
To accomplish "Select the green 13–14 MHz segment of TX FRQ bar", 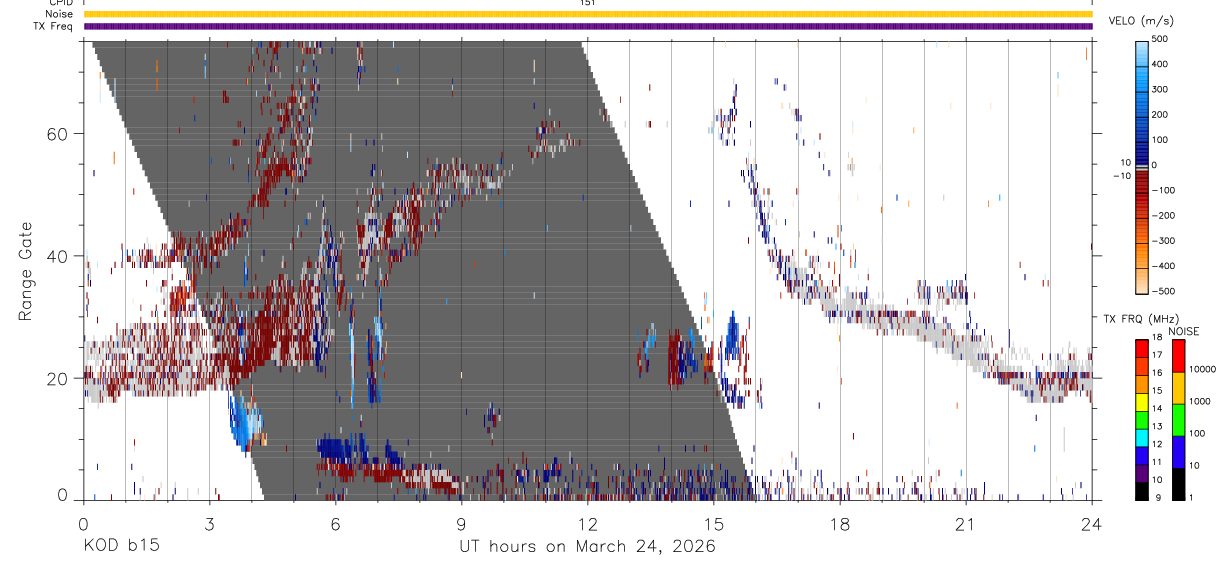I will click(x=1142, y=418).
